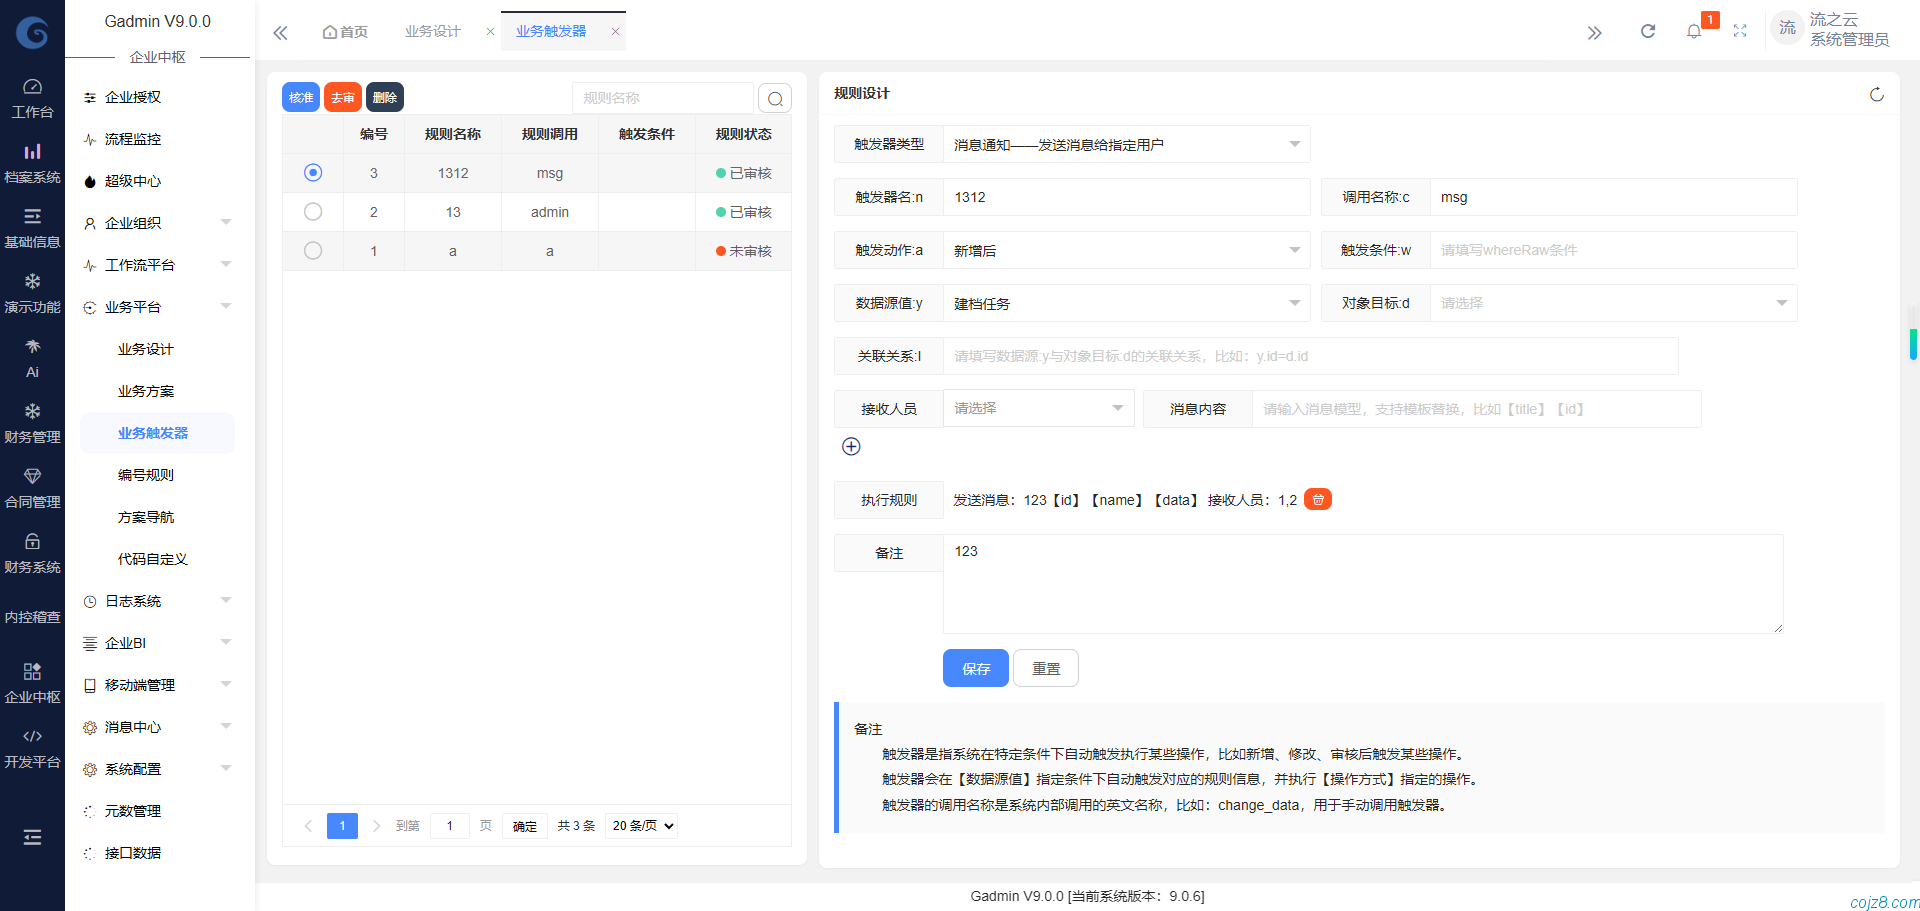Click the fullscreen icon in the top bar
The width and height of the screenshot is (1920, 911).
pyautogui.click(x=1740, y=30)
